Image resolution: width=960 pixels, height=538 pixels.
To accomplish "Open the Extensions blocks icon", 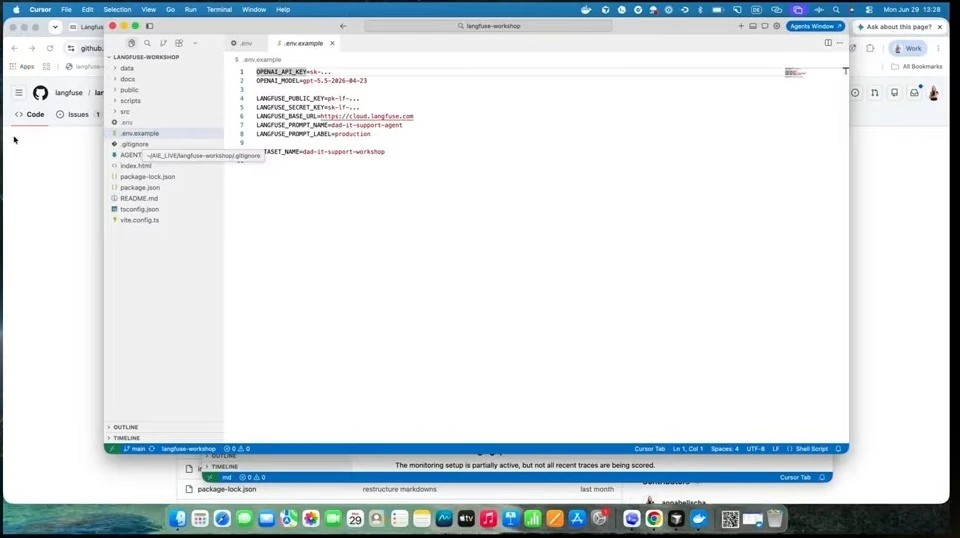I will point(179,43).
